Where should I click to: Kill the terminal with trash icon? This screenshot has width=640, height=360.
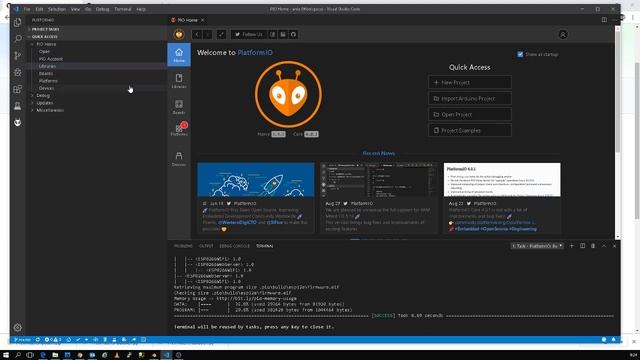point(593,246)
